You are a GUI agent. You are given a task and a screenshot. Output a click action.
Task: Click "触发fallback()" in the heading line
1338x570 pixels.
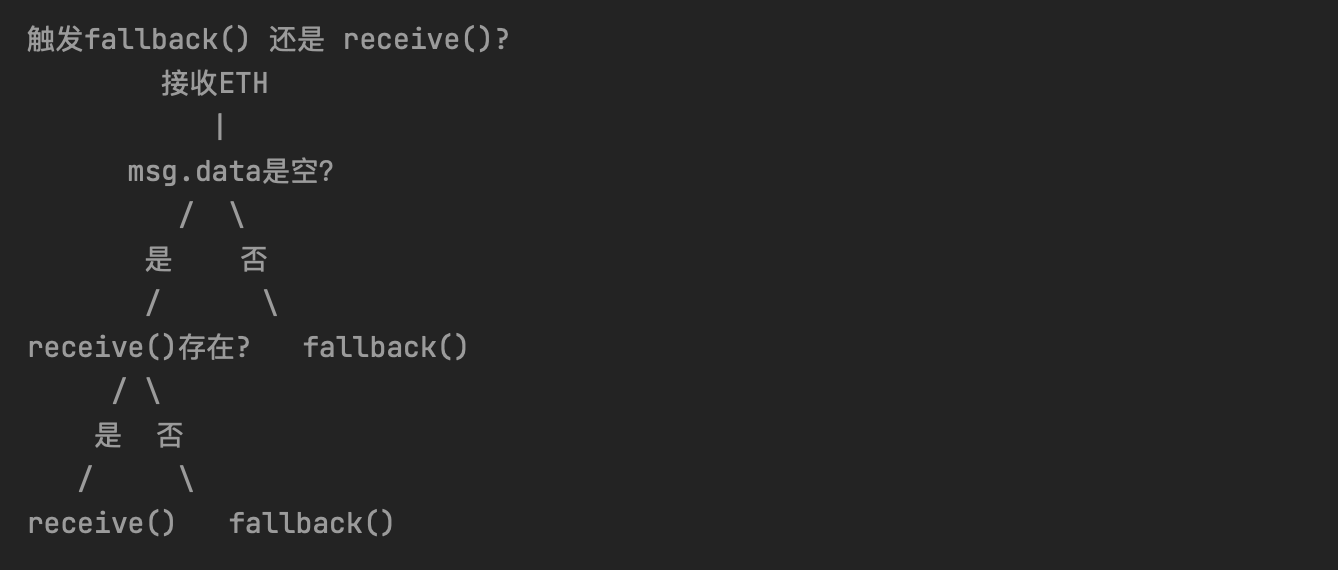138,40
